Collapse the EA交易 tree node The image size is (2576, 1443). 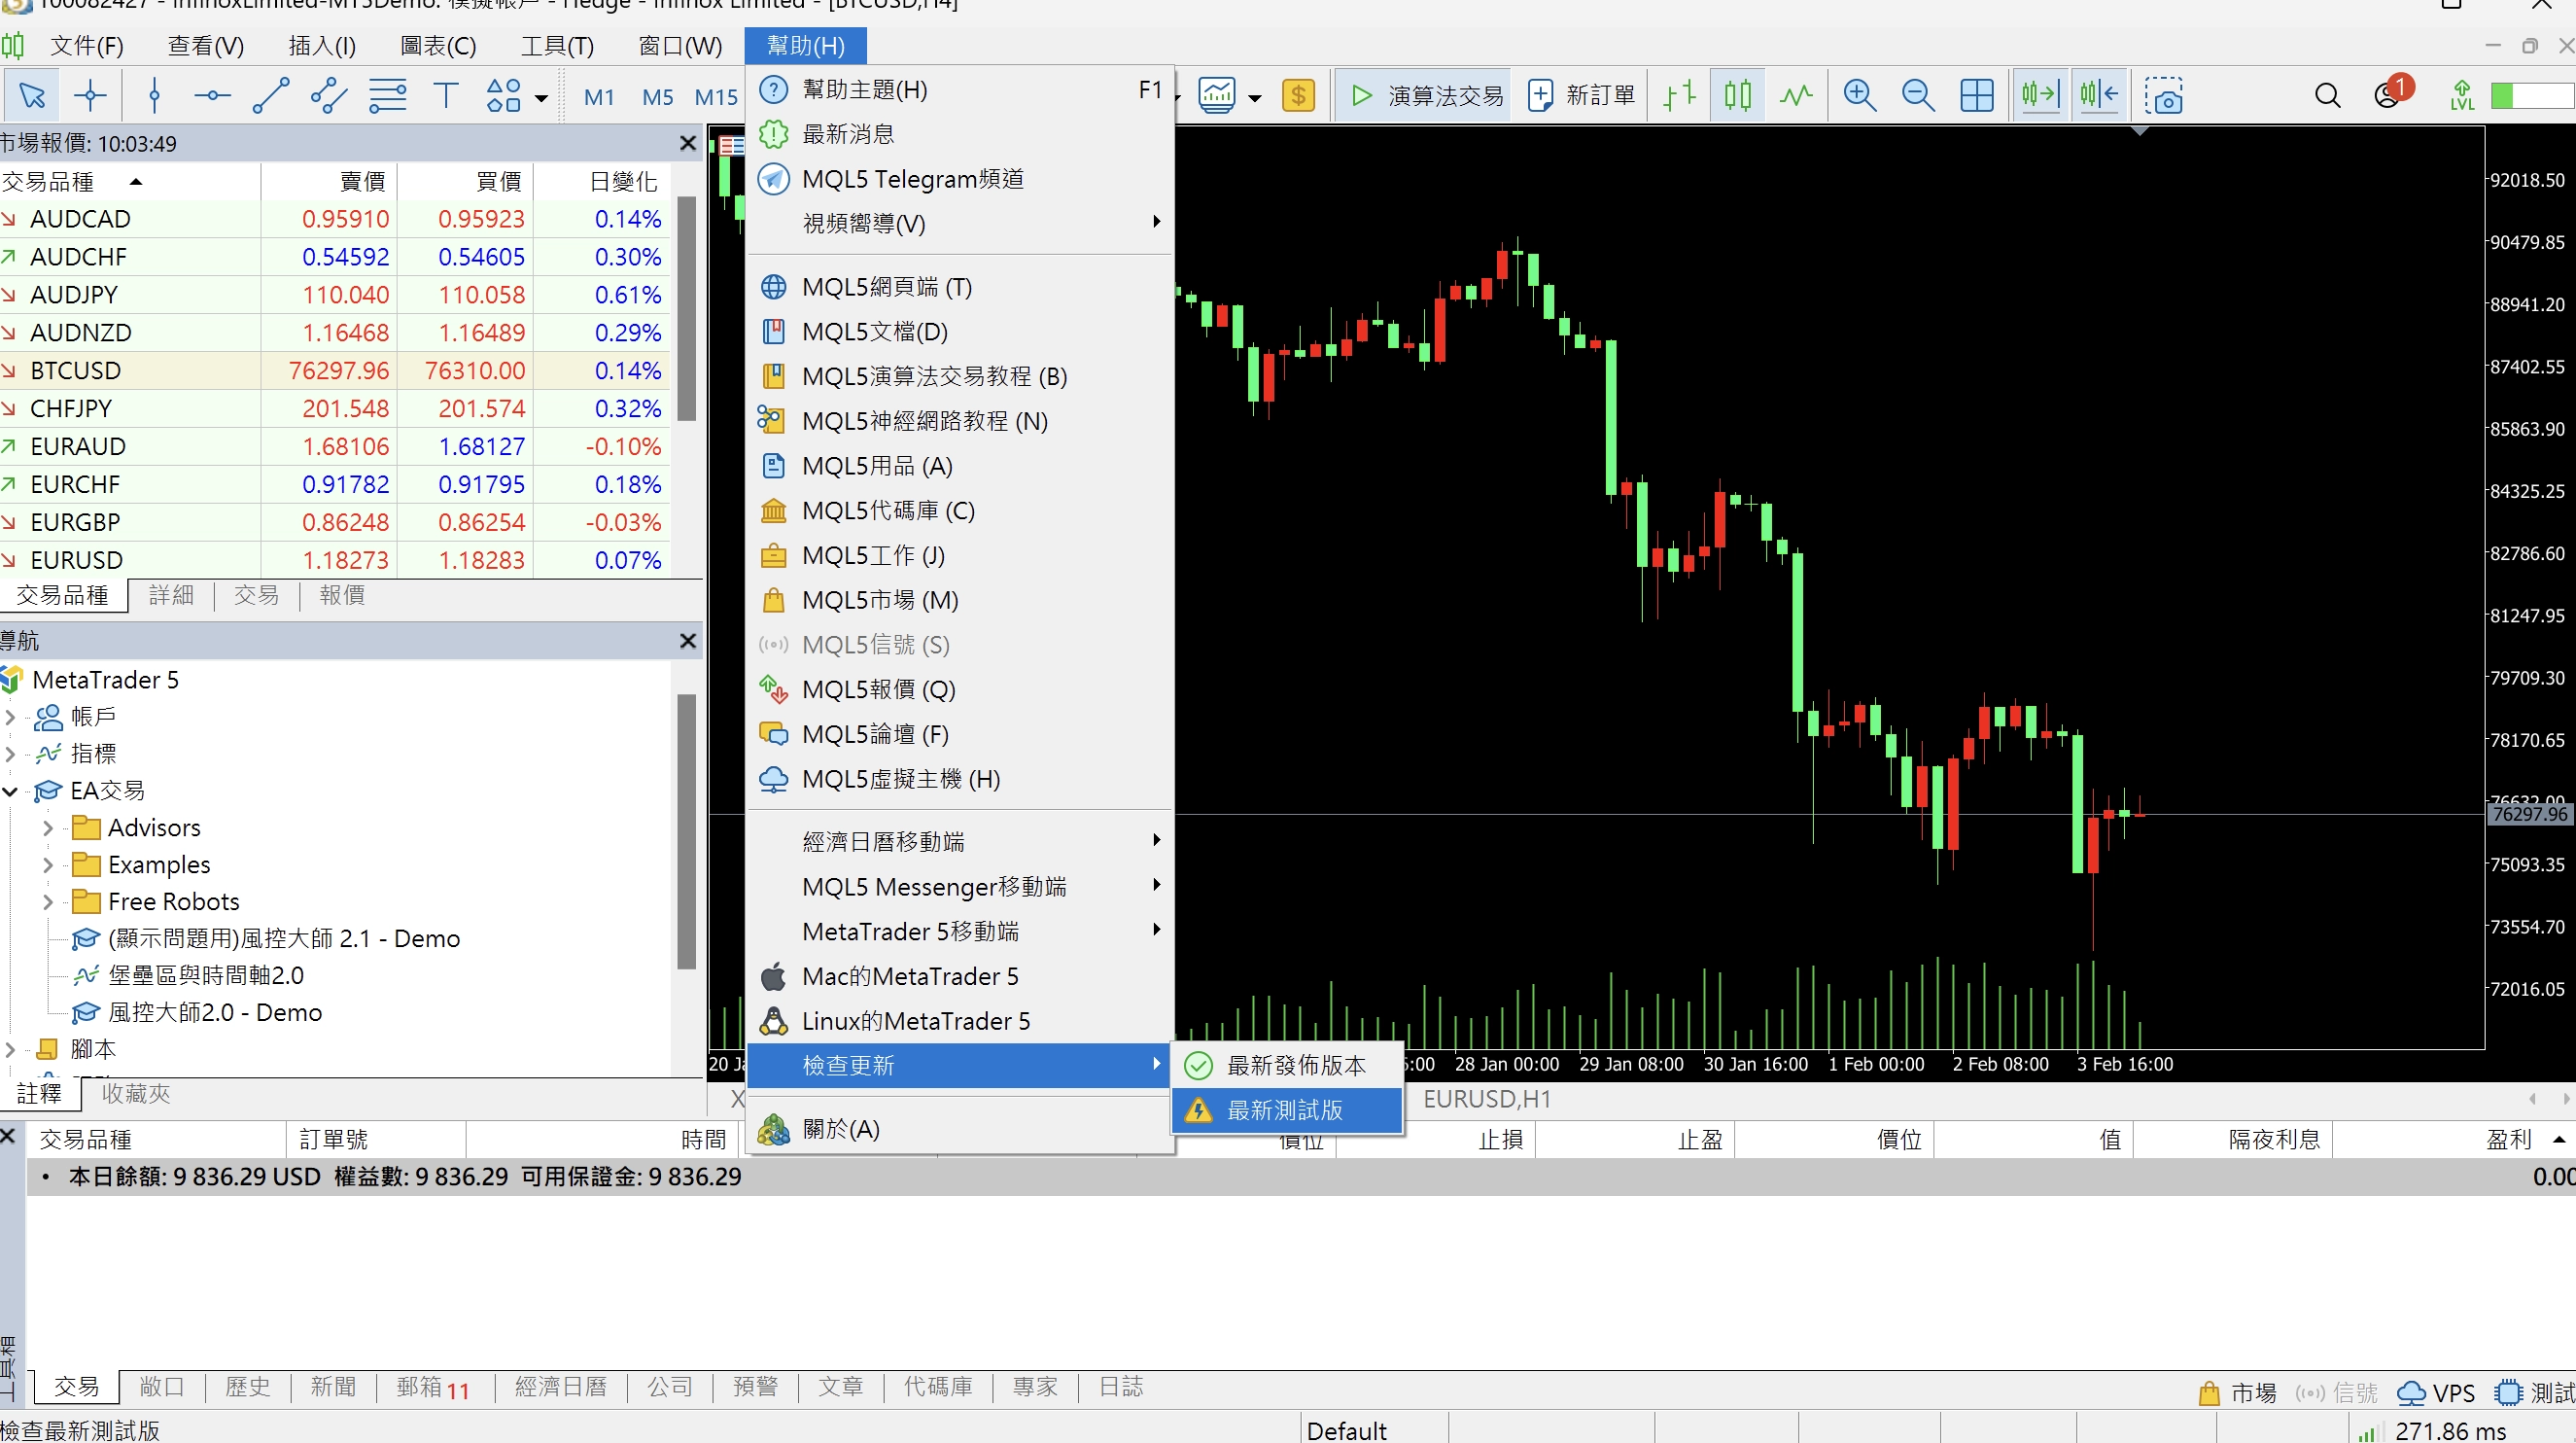(x=10, y=791)
